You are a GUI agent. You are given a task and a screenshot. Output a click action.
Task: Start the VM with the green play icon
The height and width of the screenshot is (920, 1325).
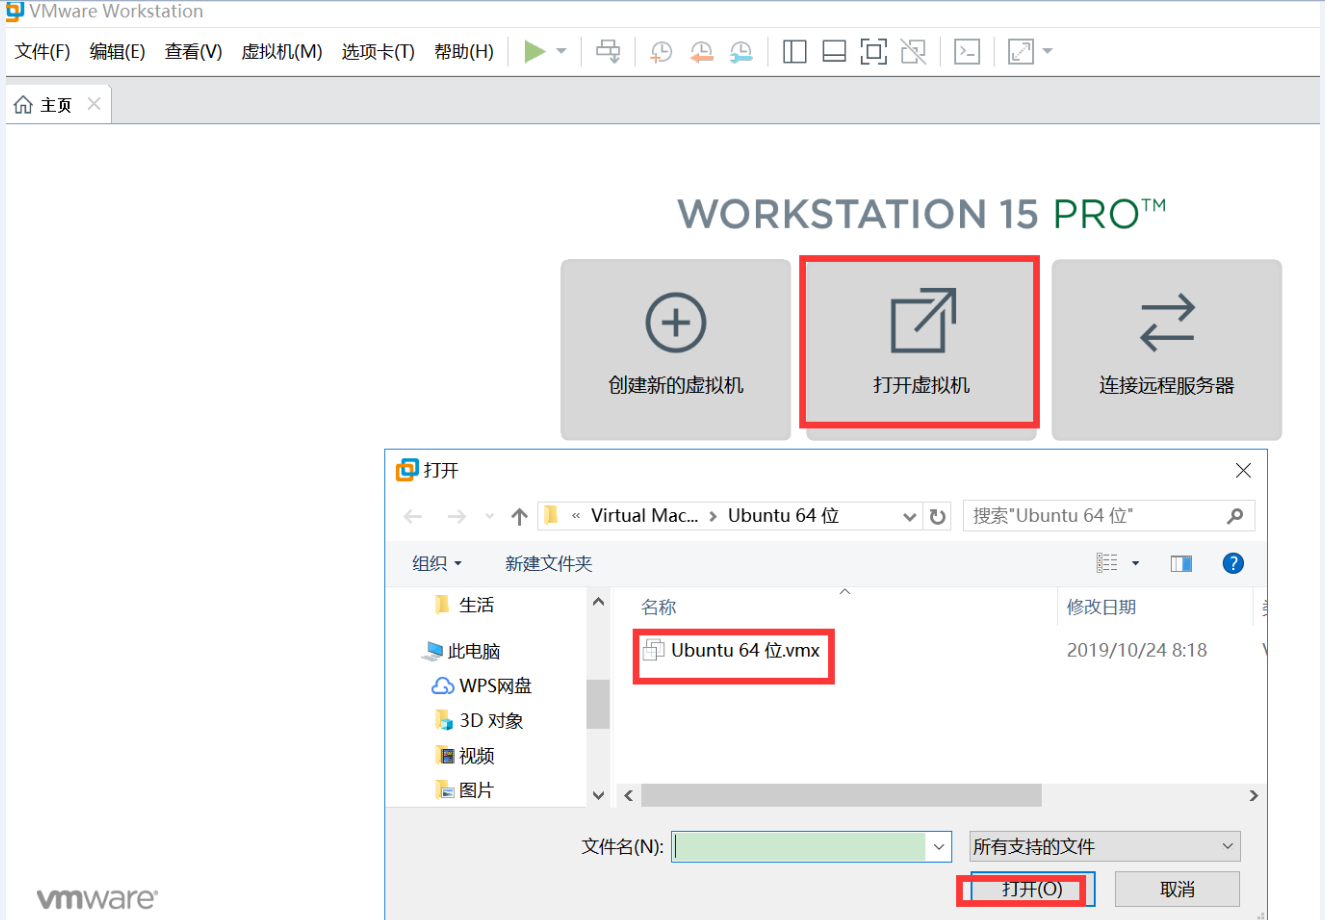[x=535, y=51]
